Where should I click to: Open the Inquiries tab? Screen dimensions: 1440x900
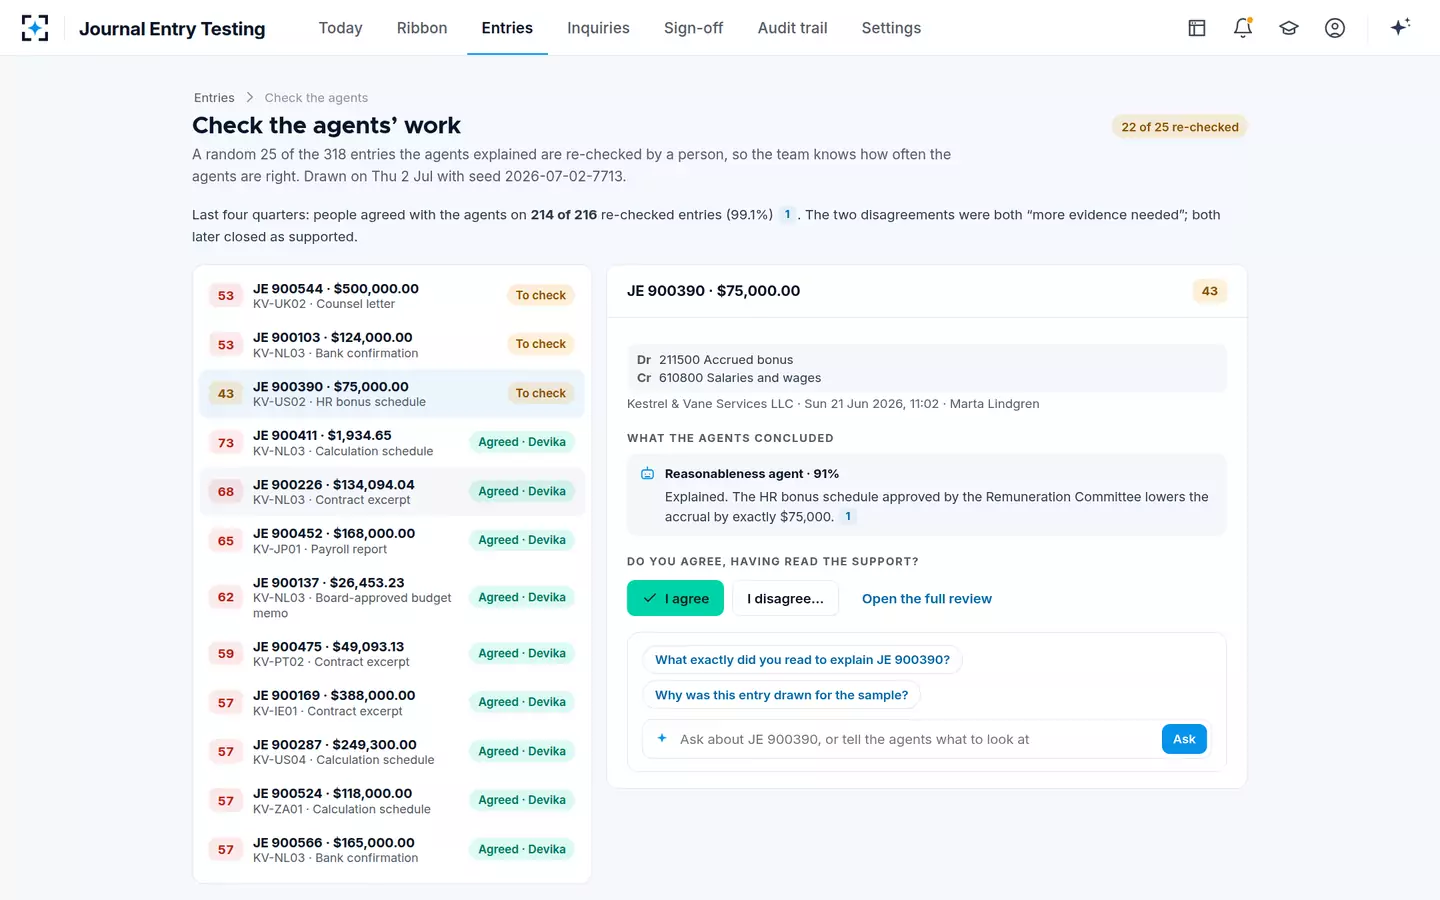click(x=598, y=28)
